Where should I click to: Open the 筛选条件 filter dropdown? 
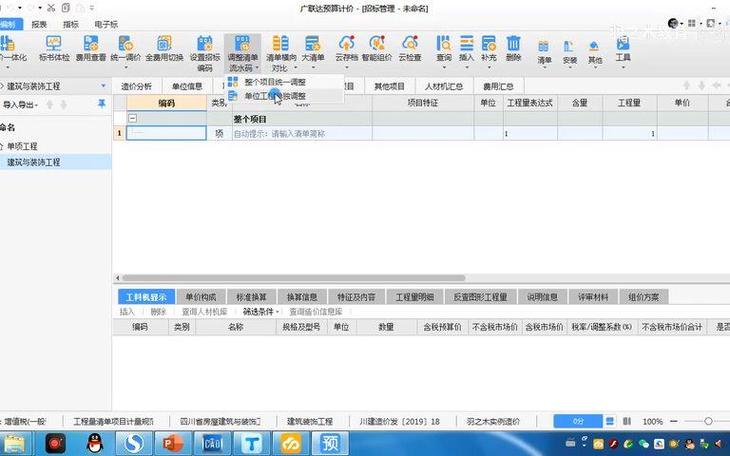(260, 312)
